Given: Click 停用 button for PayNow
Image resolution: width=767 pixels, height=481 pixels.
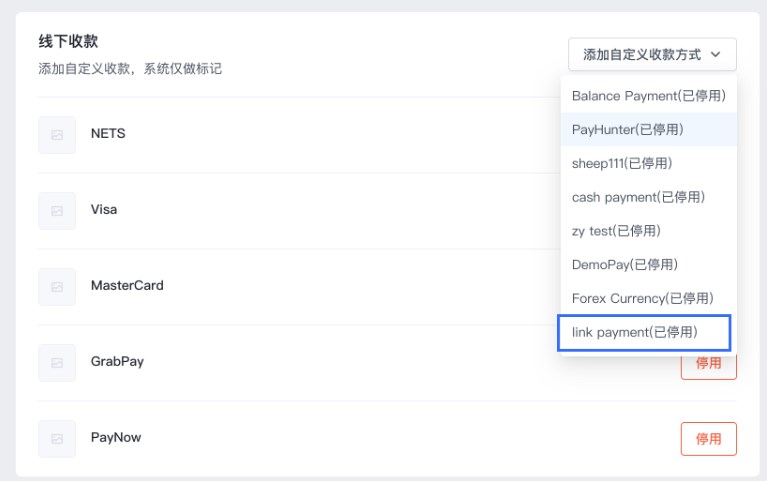Looking at the screenshot, I should [x=708, y=439].
